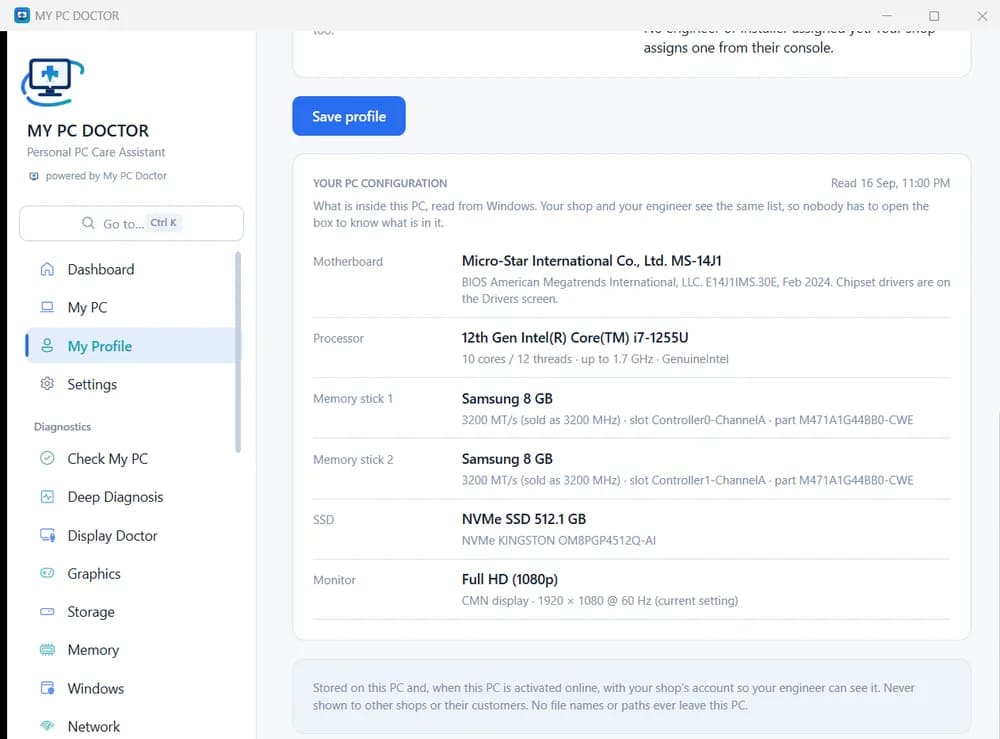Click the Ctrl K shortcut badge
The width and height of the screenshot is (1000, 739).
163,223
